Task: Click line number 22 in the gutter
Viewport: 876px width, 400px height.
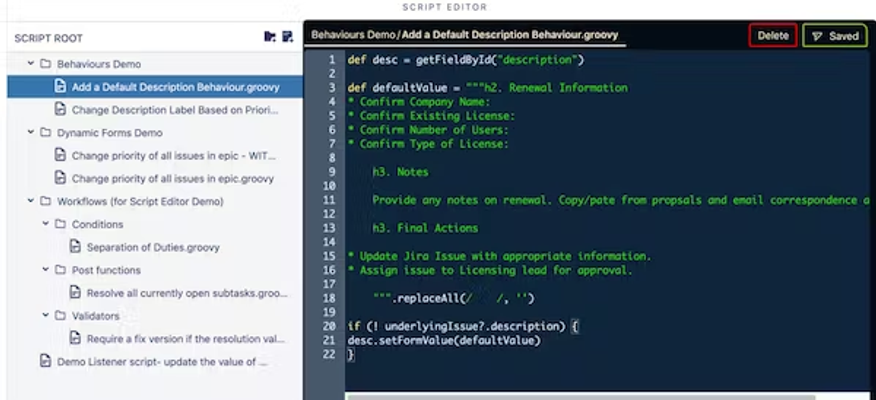Action: click(x=330, y=354)
